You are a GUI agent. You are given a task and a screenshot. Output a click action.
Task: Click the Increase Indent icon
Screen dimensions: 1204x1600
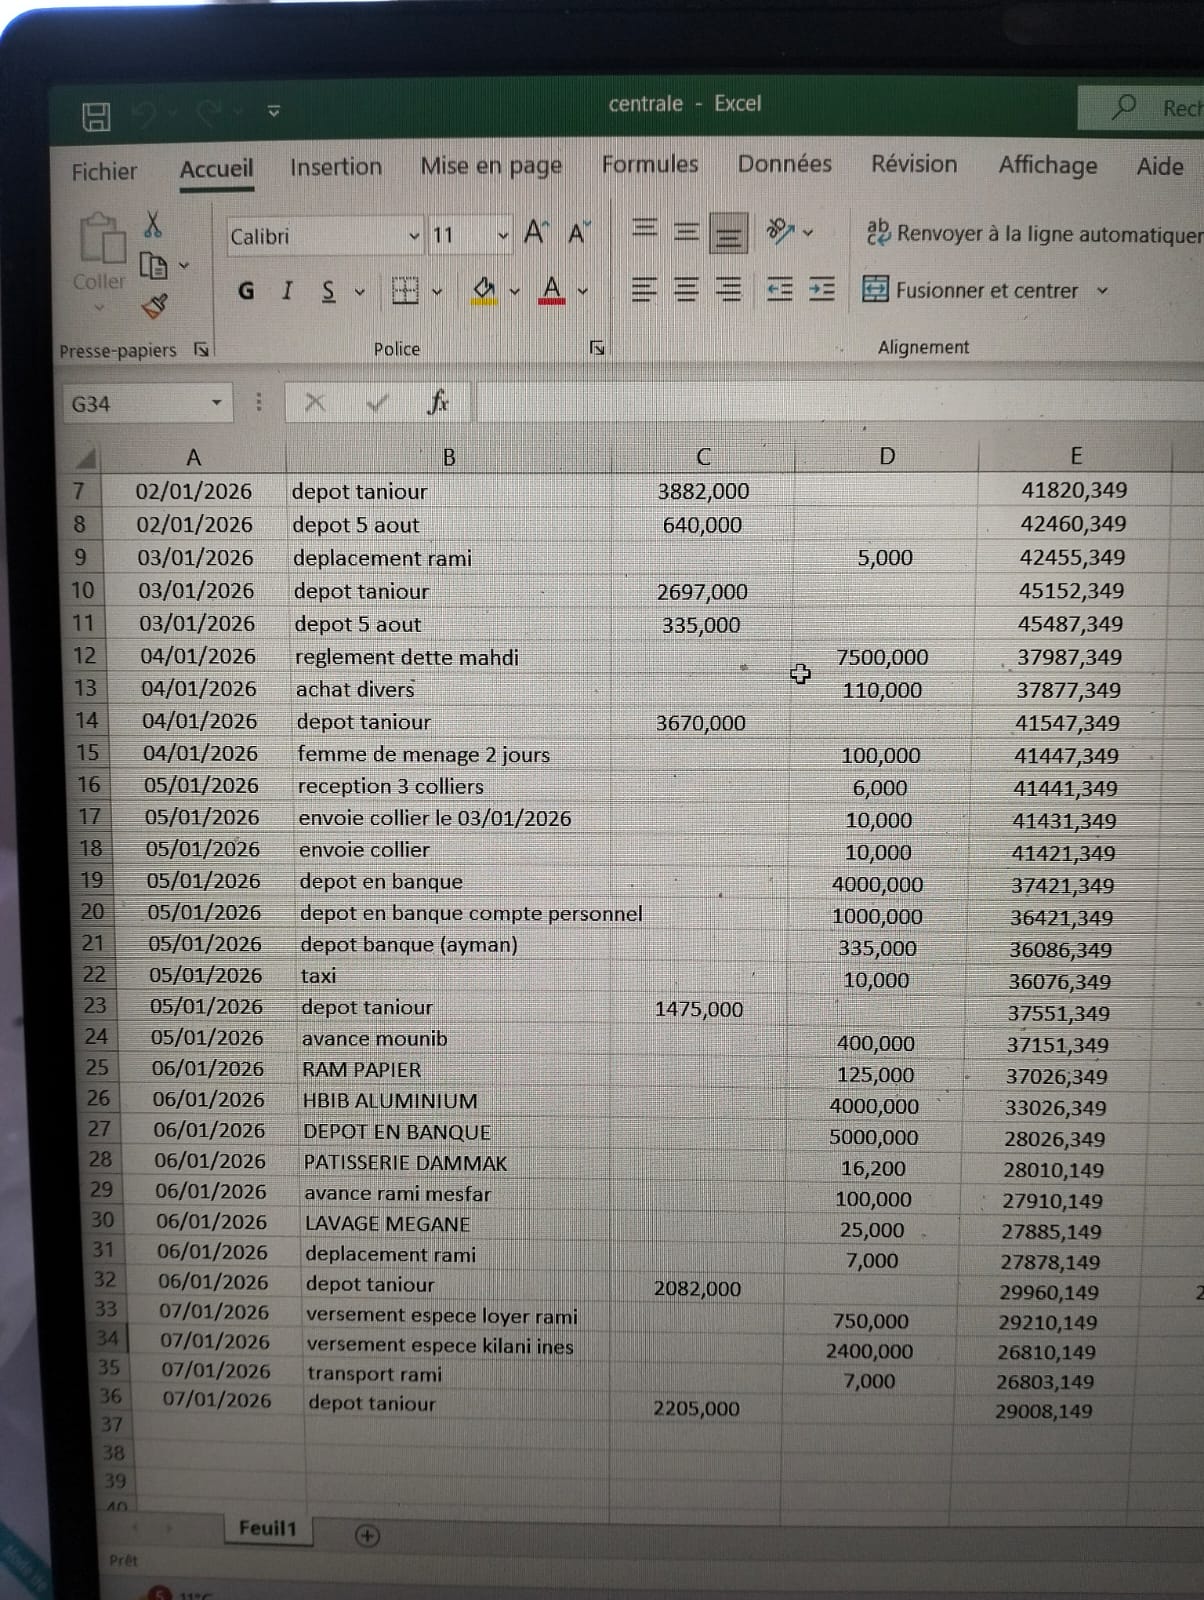click(x=821, y=290)
